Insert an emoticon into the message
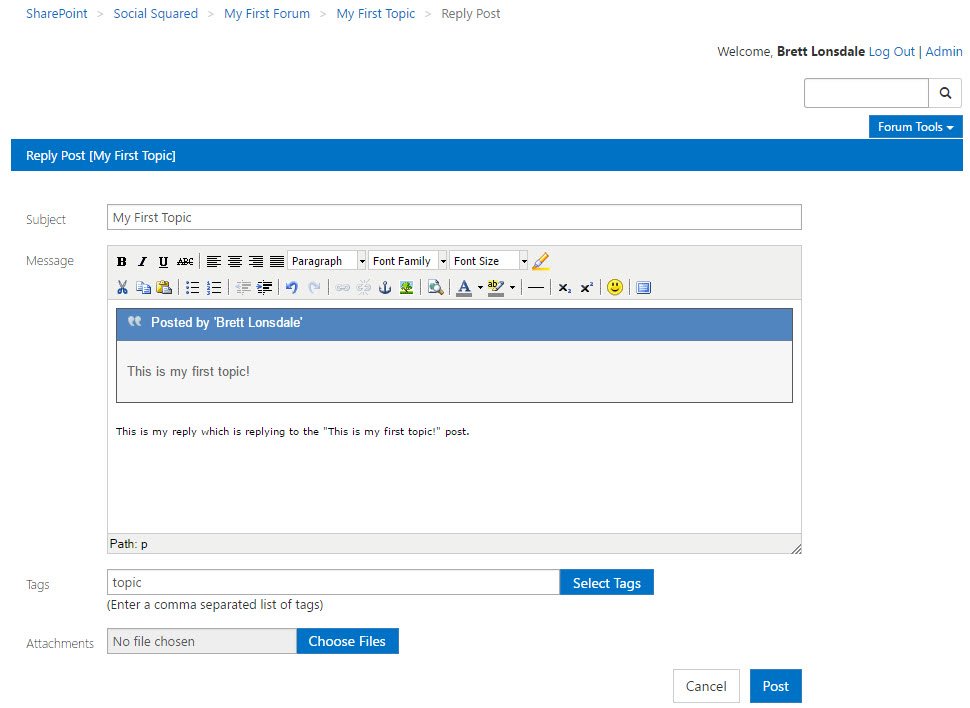 pyautogui.click(x=615, y=287)
